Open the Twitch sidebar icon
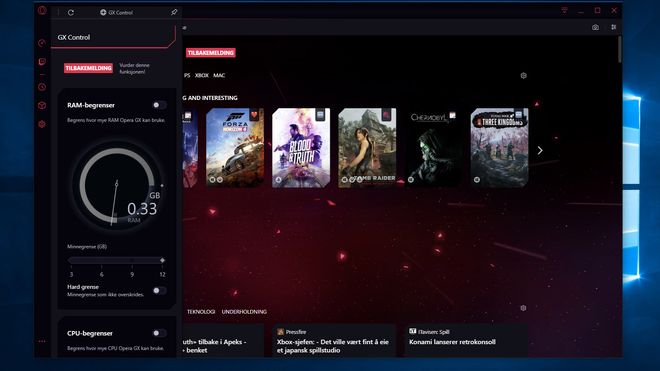The height and width of the screenshot is (371, 660). [x=42, y=62]
